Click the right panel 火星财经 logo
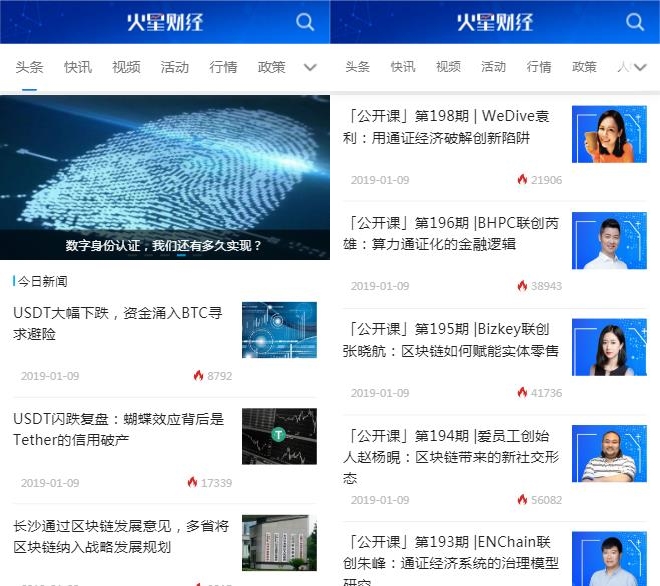660x586 pixels. coord(495,22)
